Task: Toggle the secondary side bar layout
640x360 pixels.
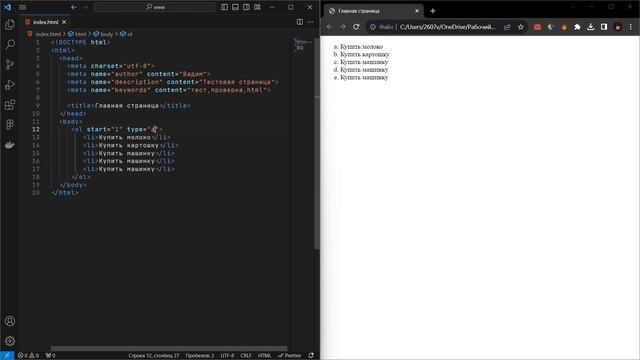Action: pyautogui.click(x=247, y=7)
